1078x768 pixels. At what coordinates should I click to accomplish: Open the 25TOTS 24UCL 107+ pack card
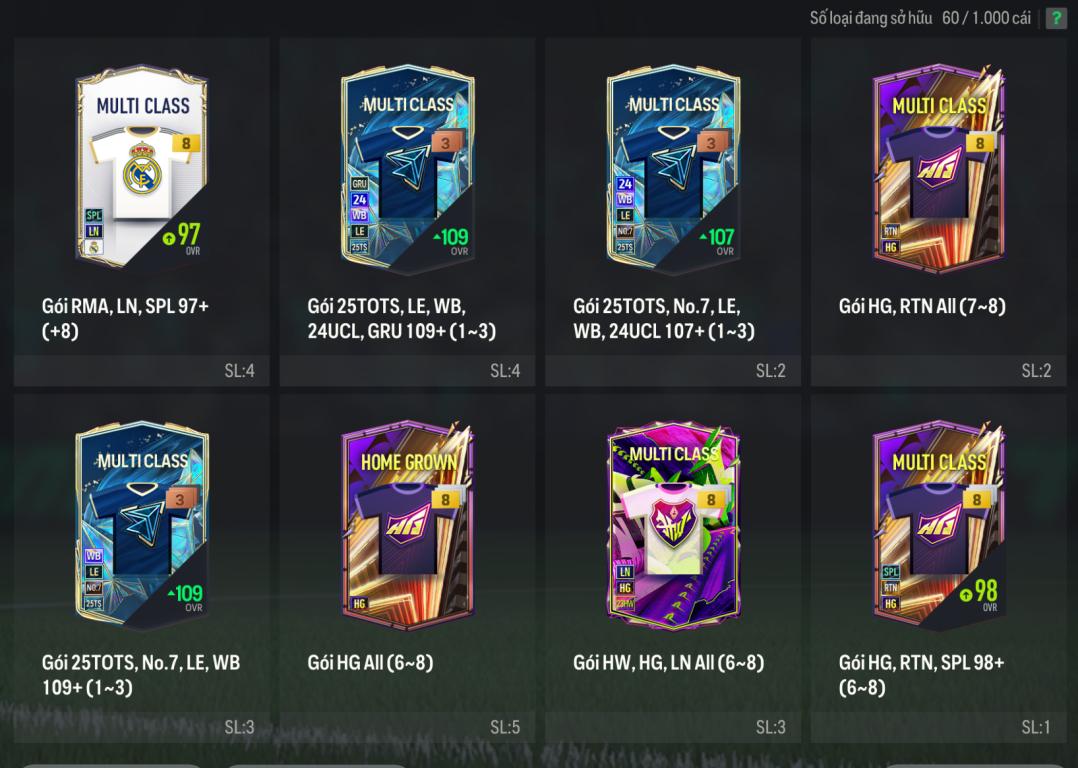[x=673, y=169]
